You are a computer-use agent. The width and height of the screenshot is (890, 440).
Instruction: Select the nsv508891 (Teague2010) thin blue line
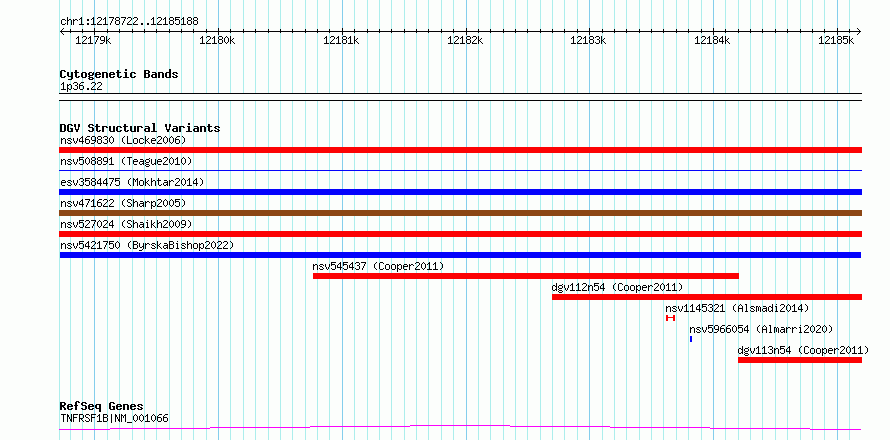tap(460, 170)
